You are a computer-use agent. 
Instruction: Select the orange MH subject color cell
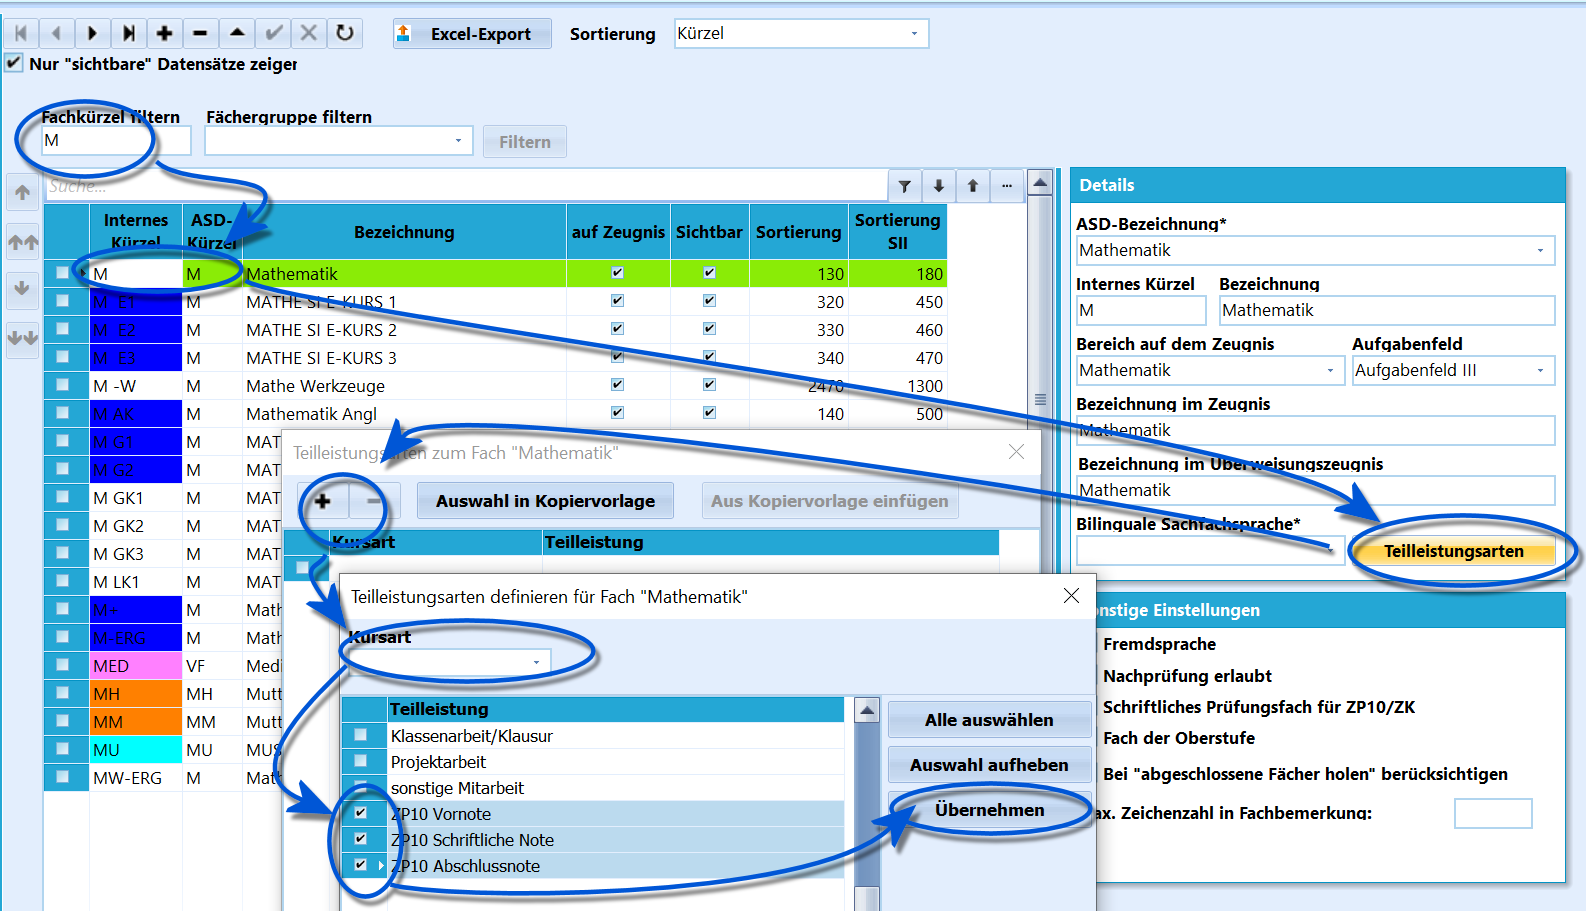point(136,694)
